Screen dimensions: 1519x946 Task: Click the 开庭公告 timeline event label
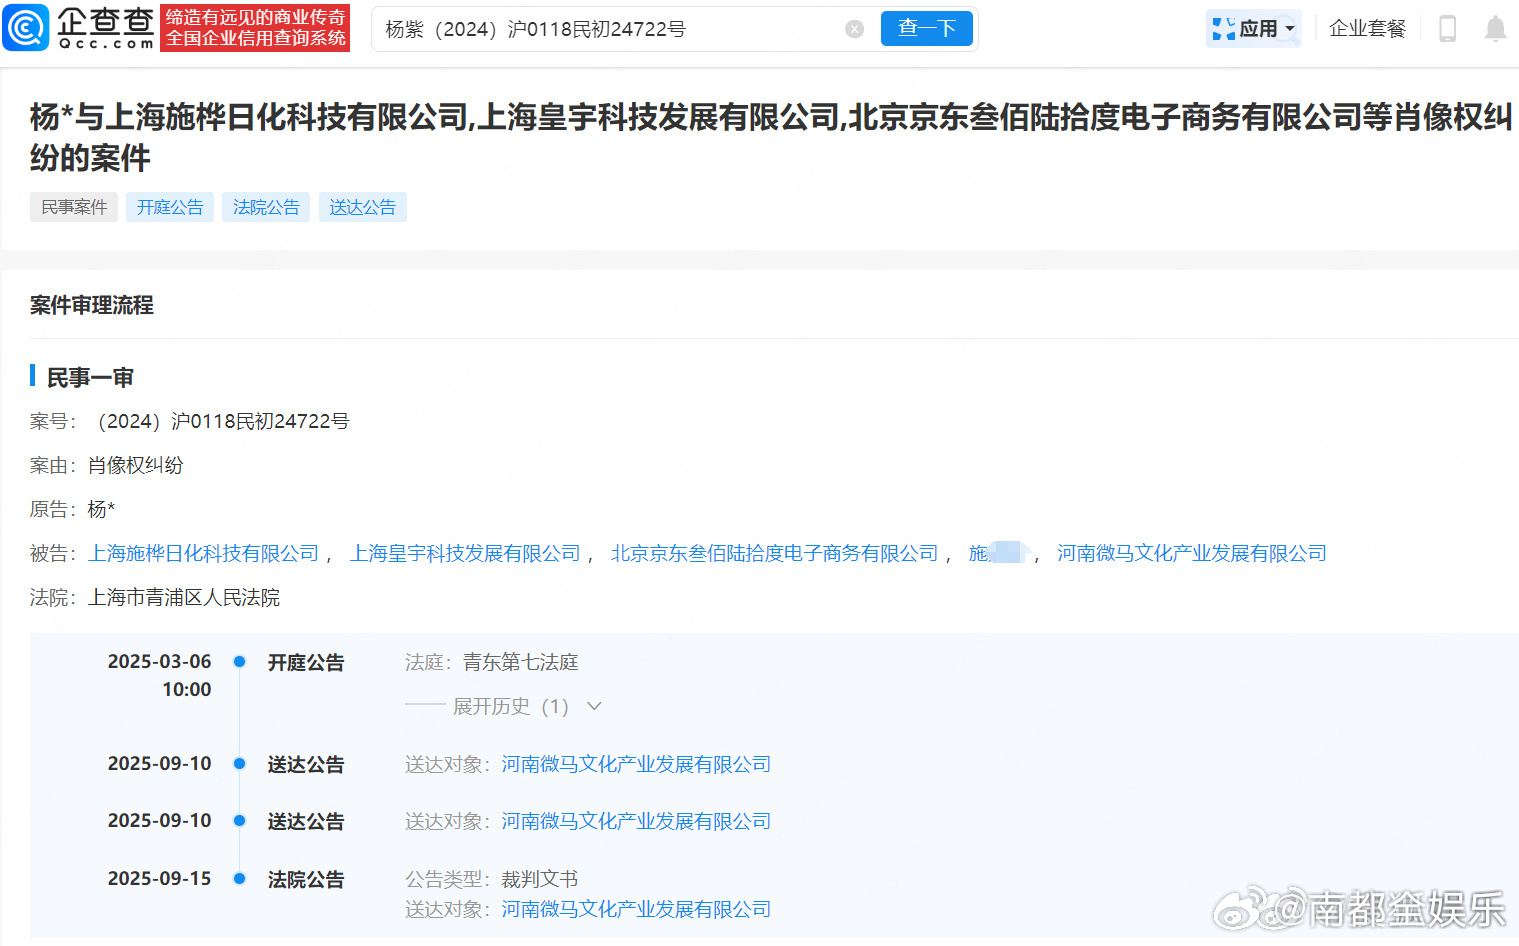coord(306,662)
